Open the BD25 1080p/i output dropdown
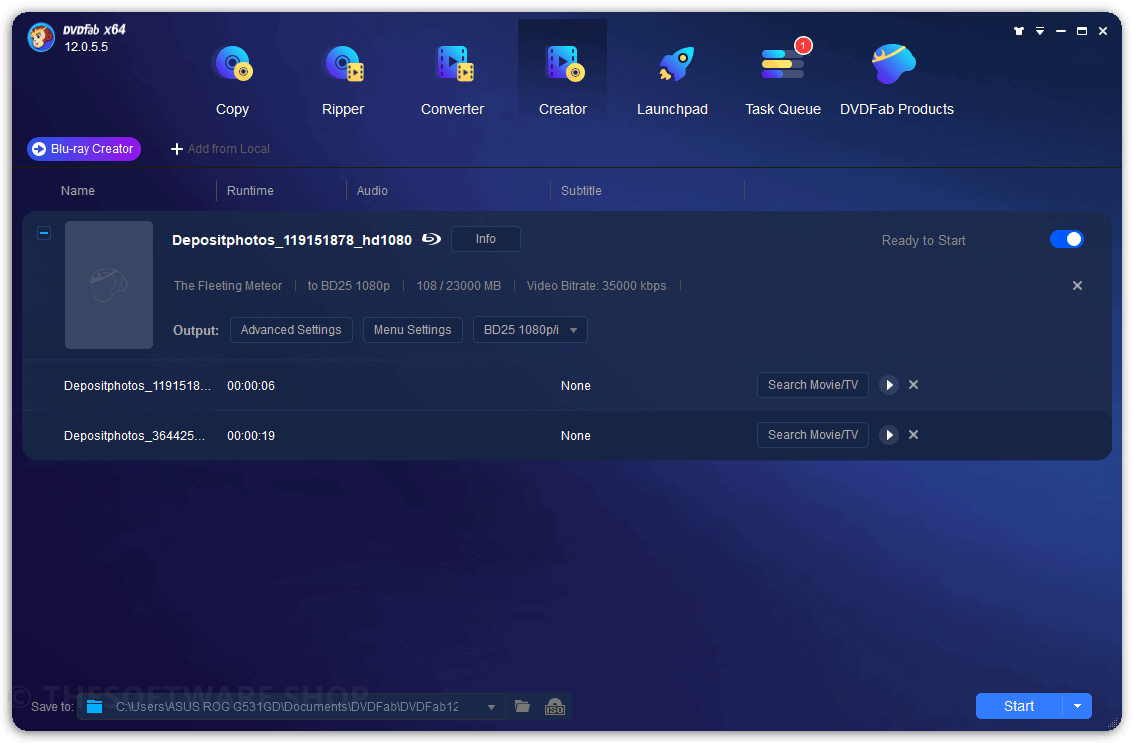The width and height of the screenshot is (1134, 743). coord(530,330)
